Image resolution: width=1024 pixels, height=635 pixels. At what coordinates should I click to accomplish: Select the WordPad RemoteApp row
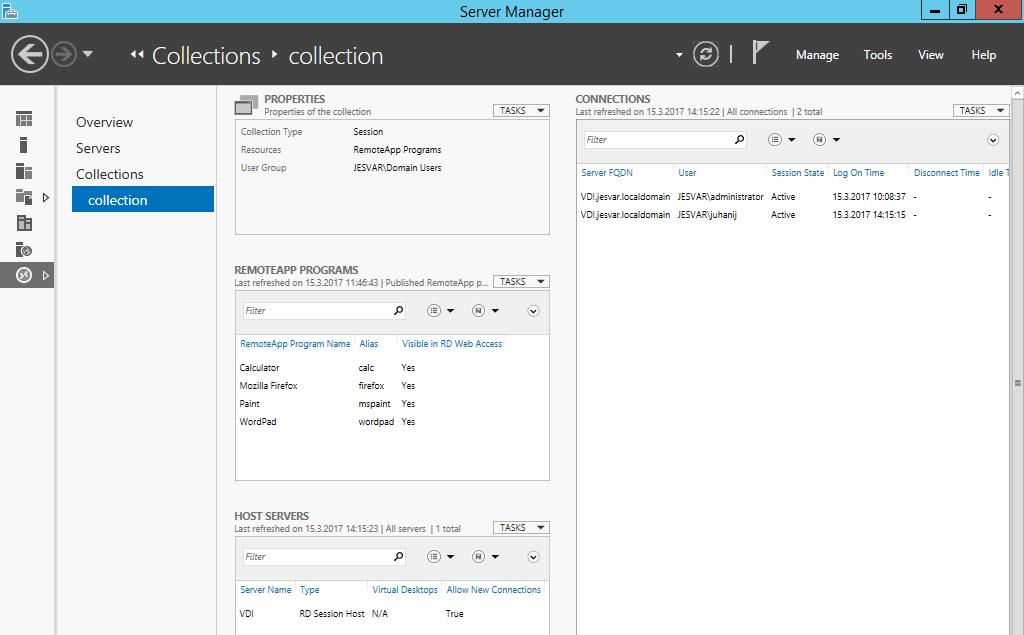(x=392, y=421)
